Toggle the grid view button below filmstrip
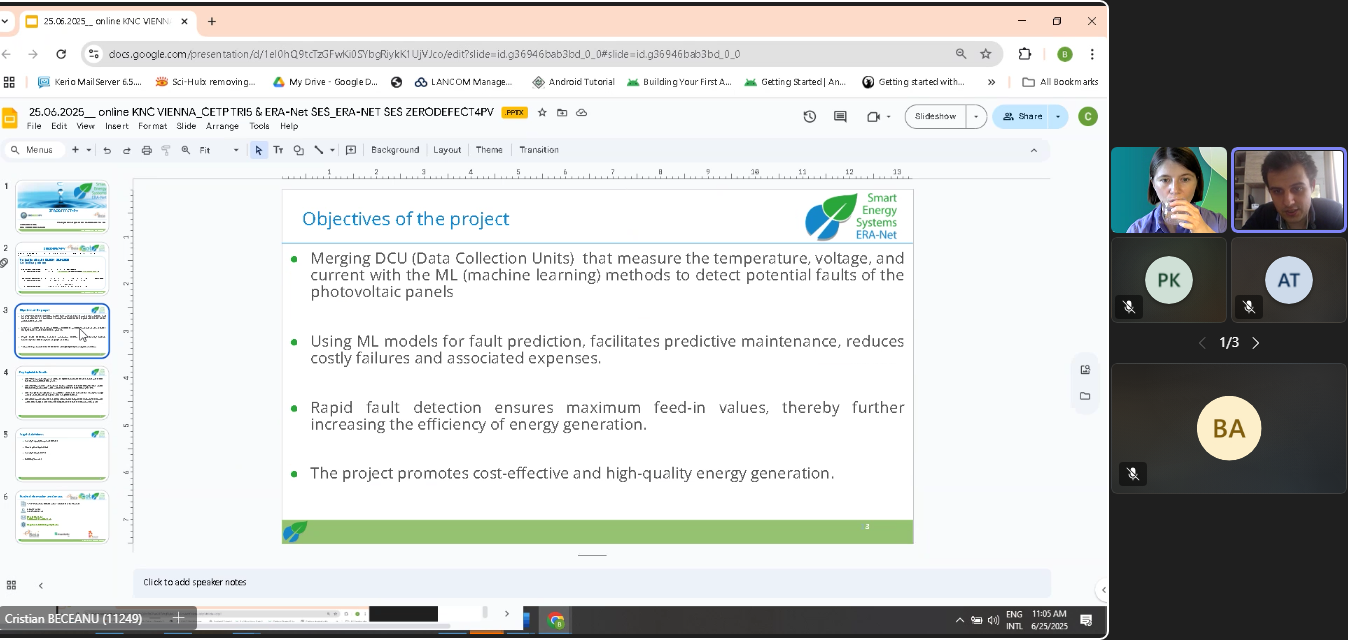The width and height of the screenshot is (1348, 640). (x=12, y=585)
